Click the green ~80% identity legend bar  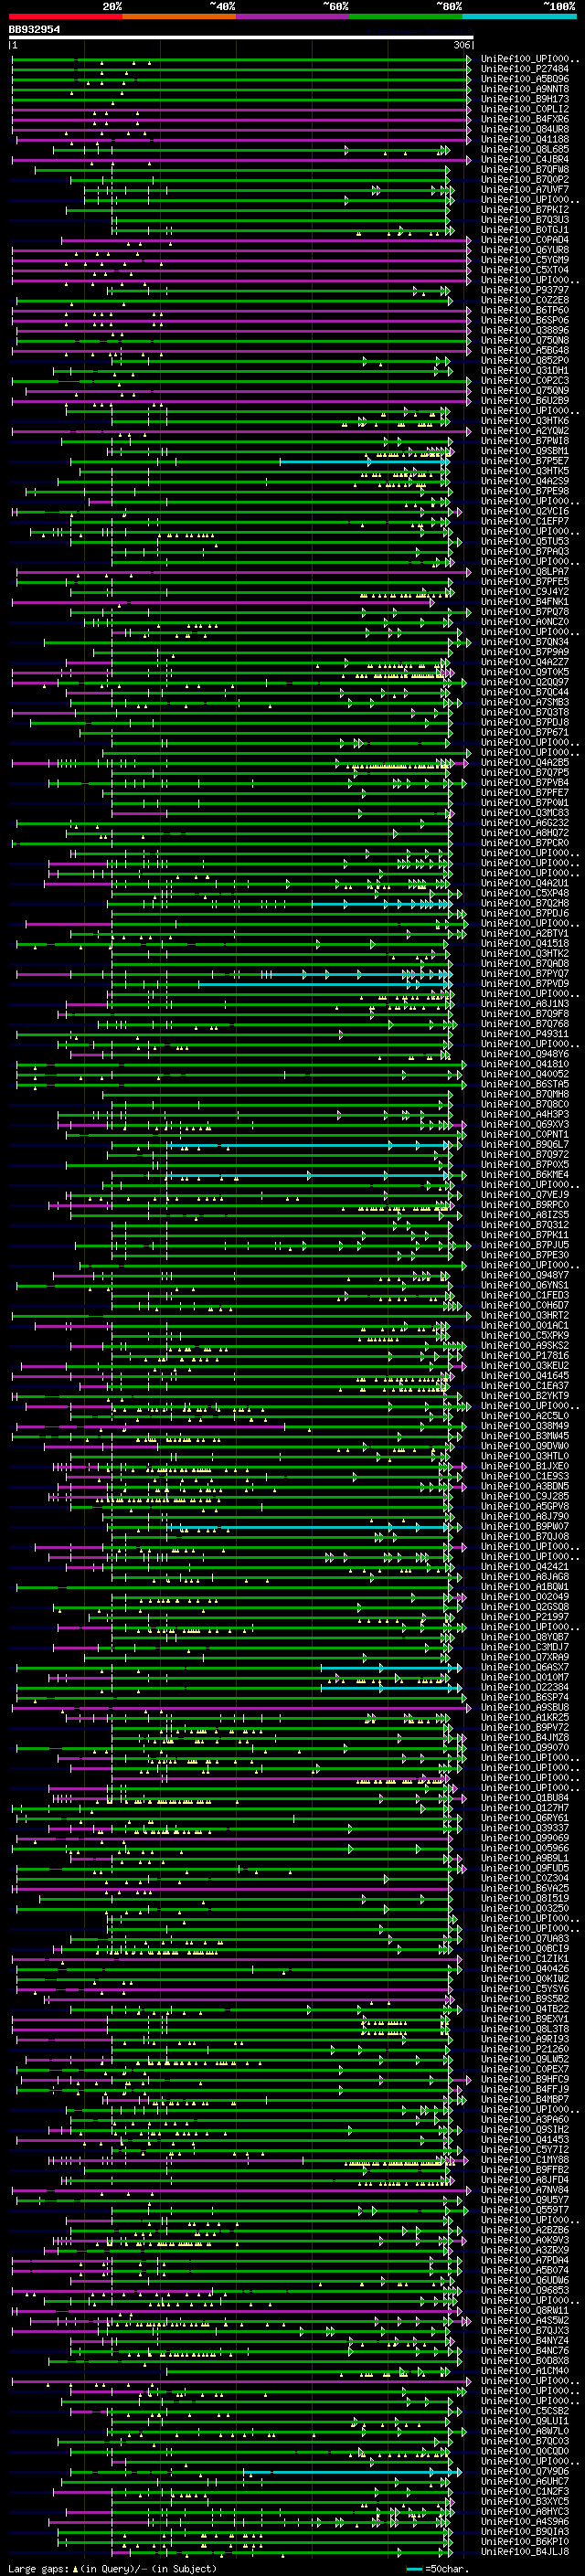[406, 16]
